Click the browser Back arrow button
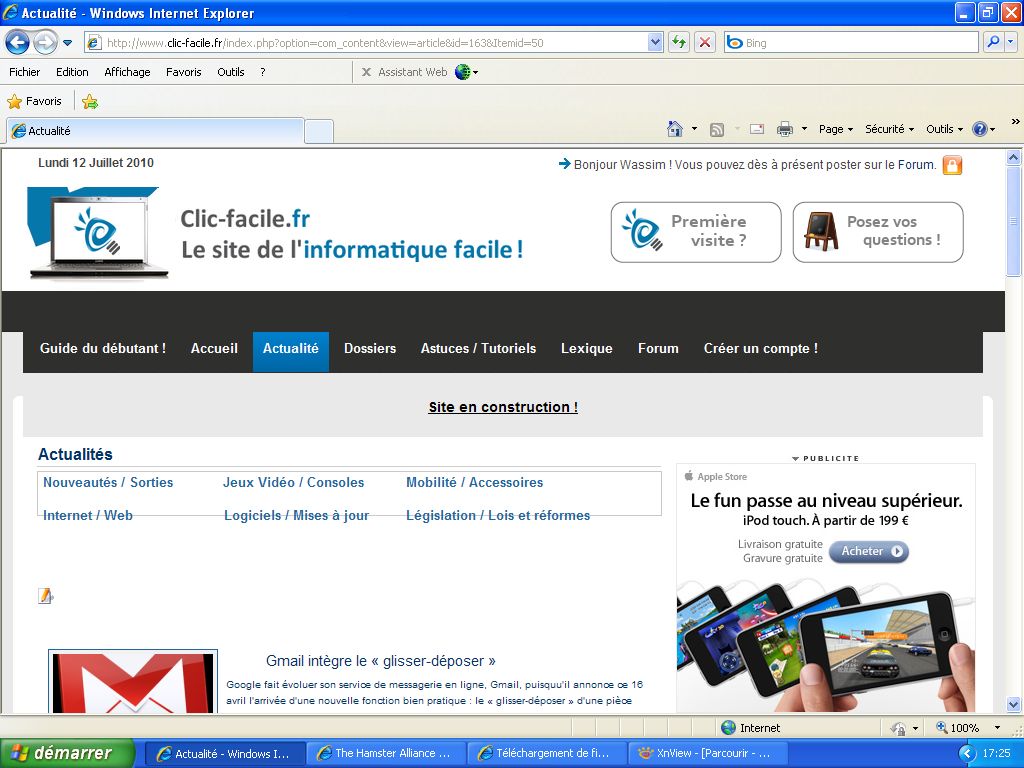The width and height of the screenshot is (1024, 768). pyautogui.click(x=18, y=42)
